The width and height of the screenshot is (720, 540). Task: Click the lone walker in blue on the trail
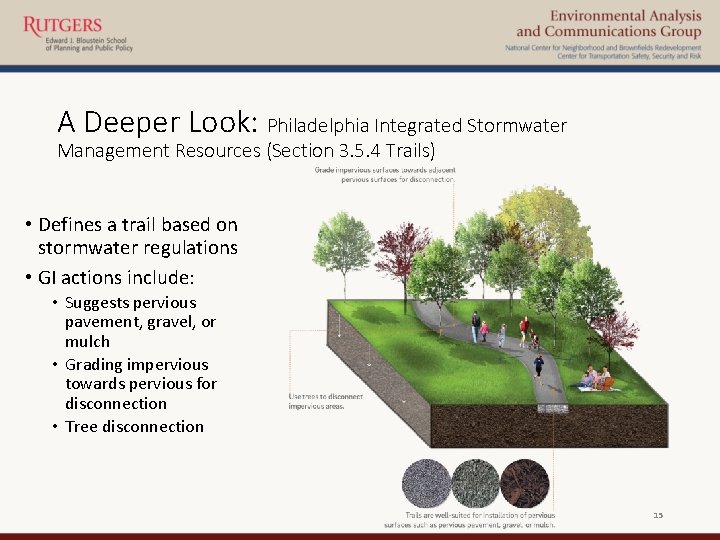tap(539, 366)
